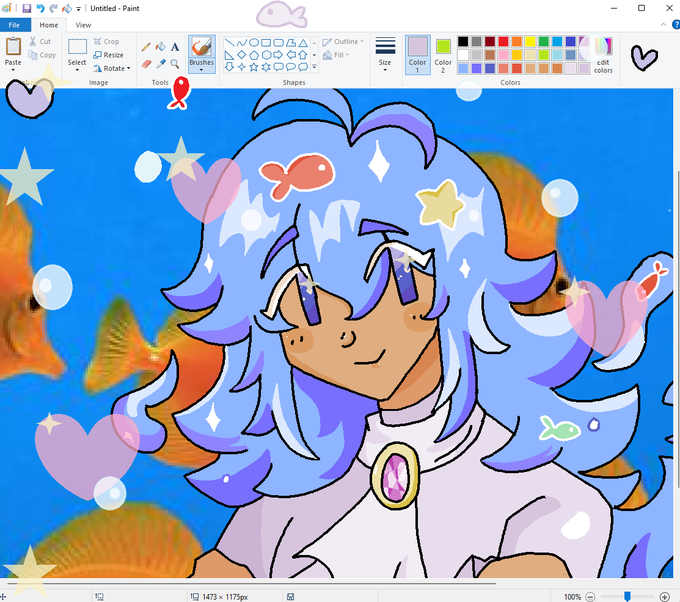Open the Brushes dropdown arrow
680x602 pixels.
202,70
